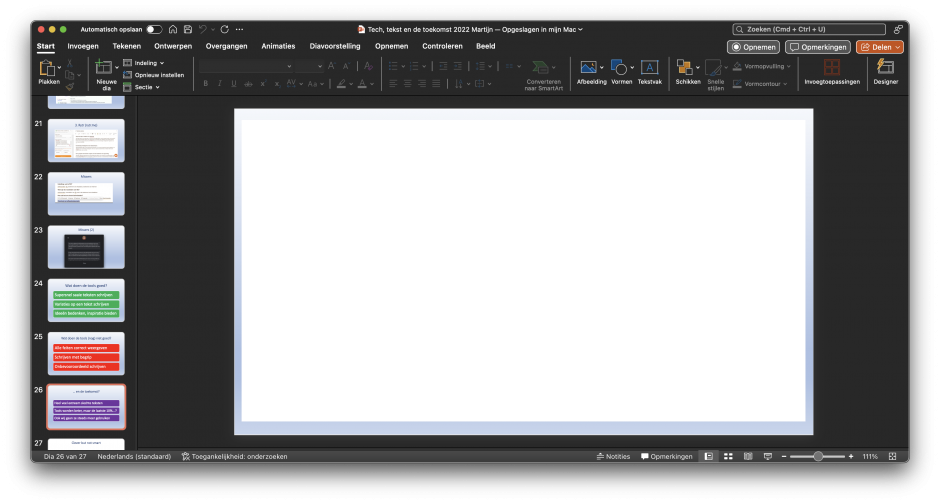Click the redo icon in title bar

[224, 29]
